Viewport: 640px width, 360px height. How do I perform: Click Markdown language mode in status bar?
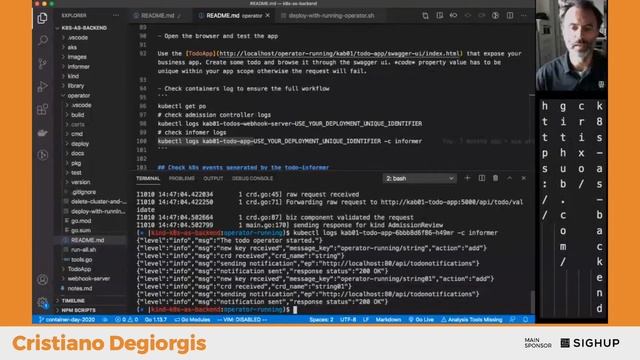click(388, 320)
